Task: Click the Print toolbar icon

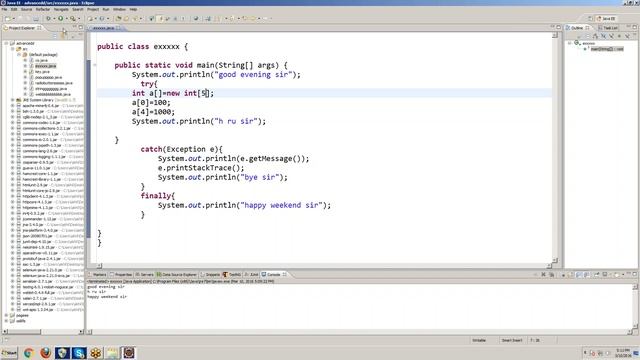Action: point(36,18)
